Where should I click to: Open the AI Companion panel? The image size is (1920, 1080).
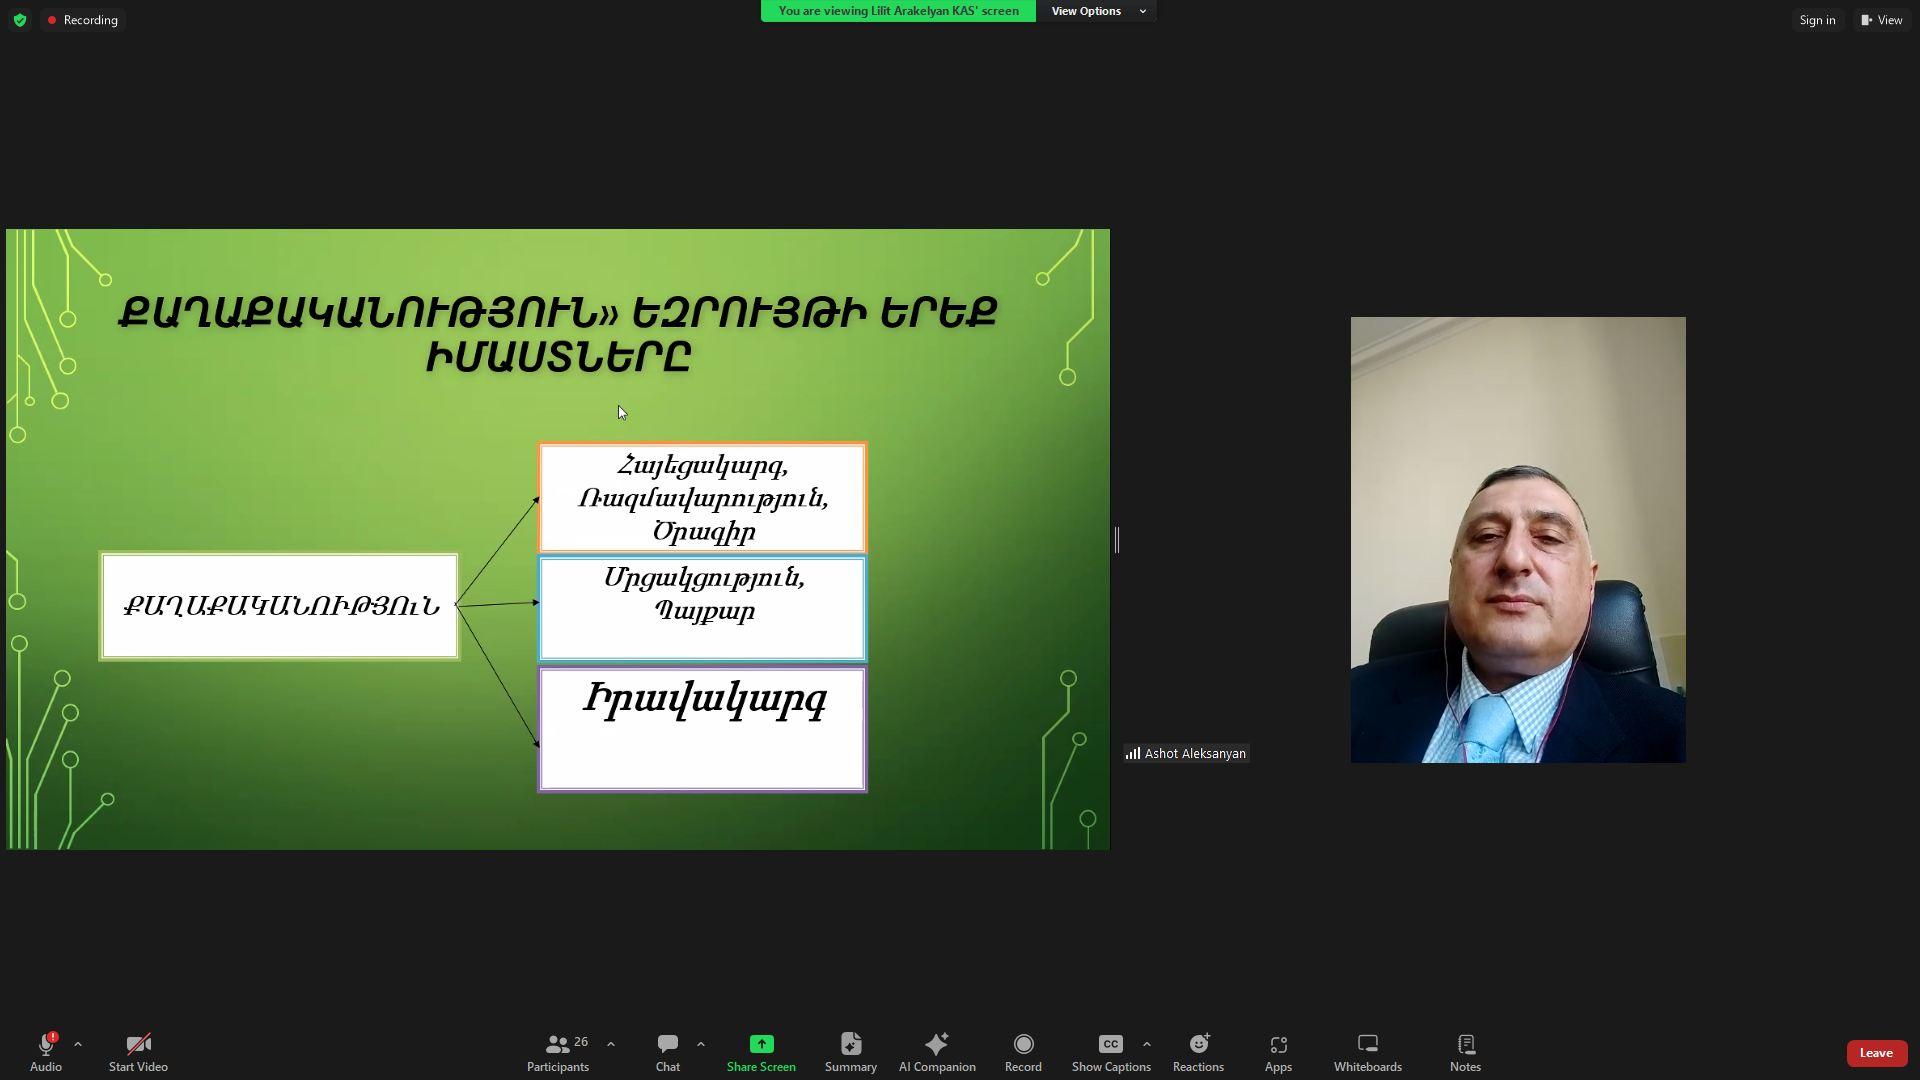pyautogui.click(x=936, y=1051)
